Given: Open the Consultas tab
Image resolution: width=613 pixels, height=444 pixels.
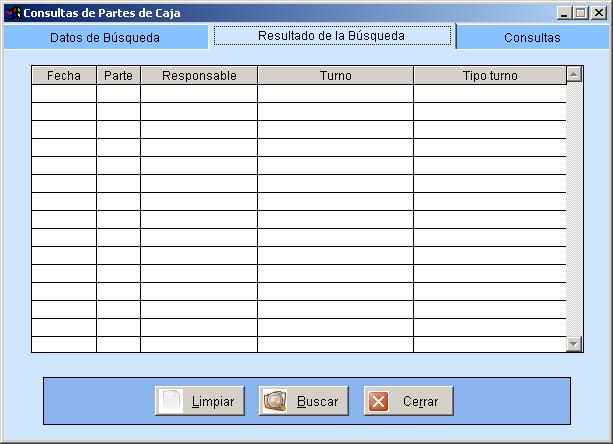Looking at the screenshot, I should tap(532, 37).
